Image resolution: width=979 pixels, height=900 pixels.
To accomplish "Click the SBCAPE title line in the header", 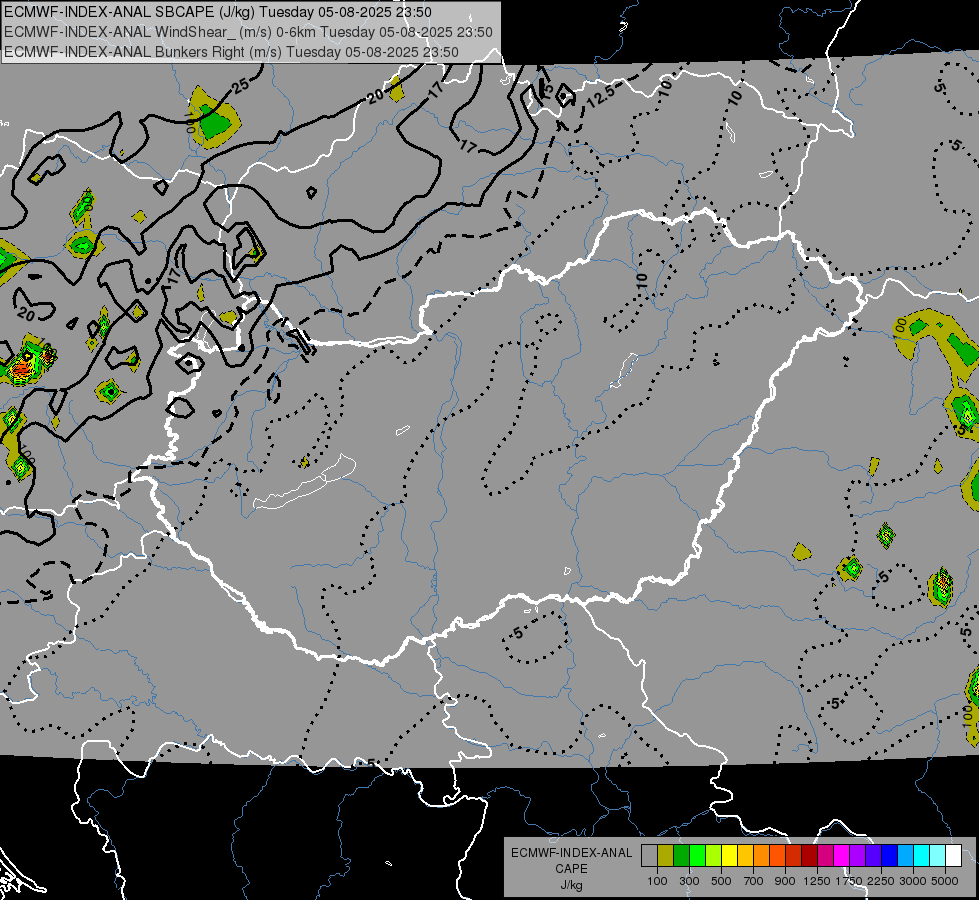I will 217,12.
